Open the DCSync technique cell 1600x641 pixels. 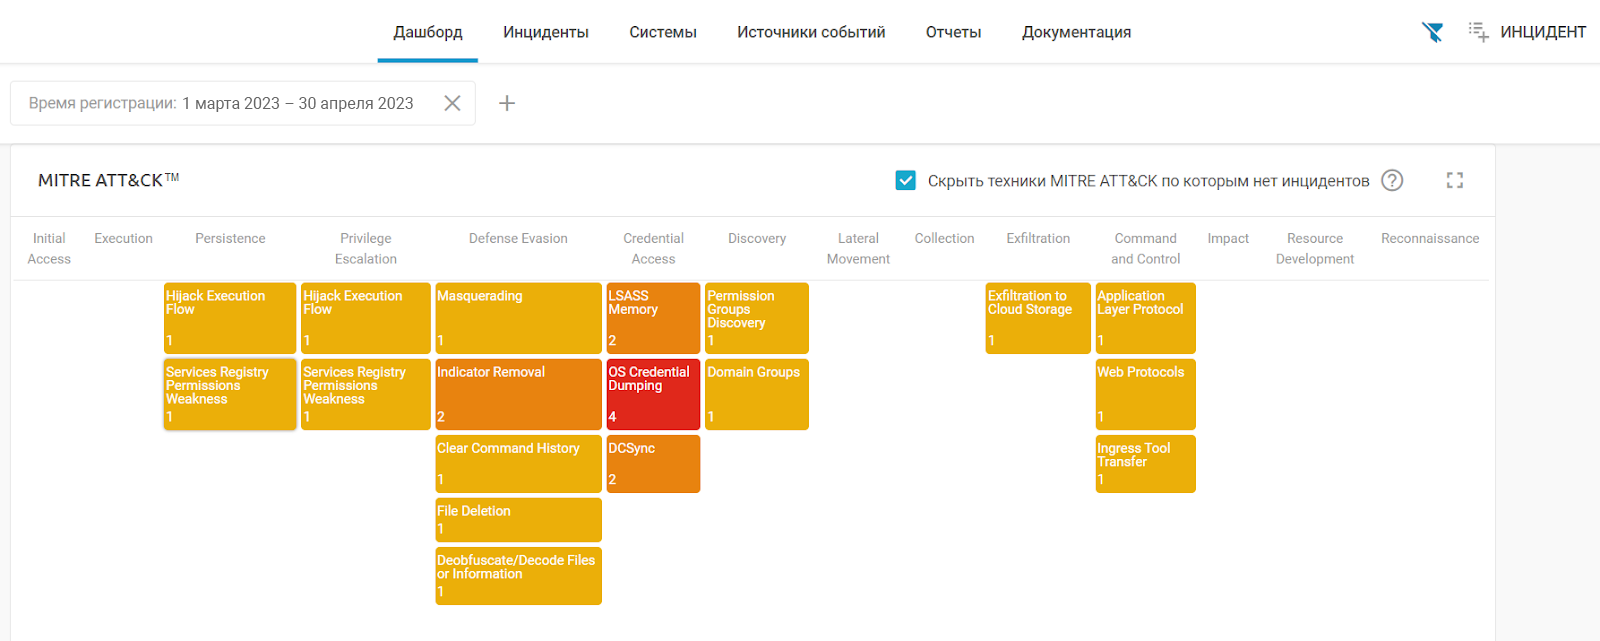coord(653,464)
